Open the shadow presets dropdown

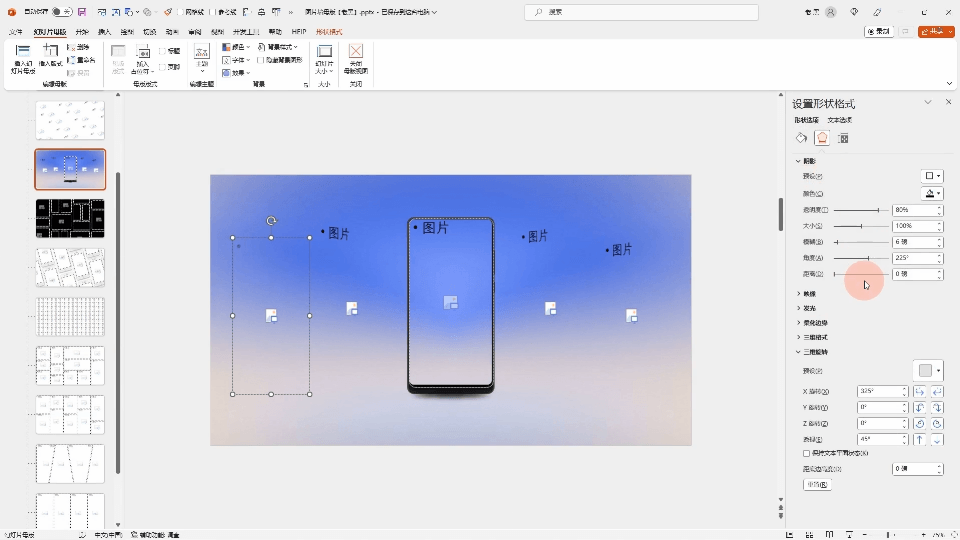click(x=931, y=177)
